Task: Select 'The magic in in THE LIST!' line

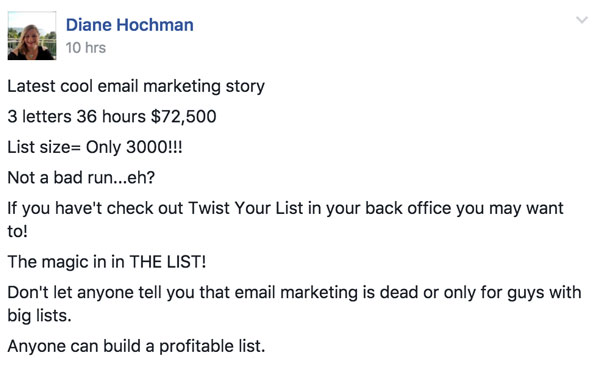Action: 107,262
